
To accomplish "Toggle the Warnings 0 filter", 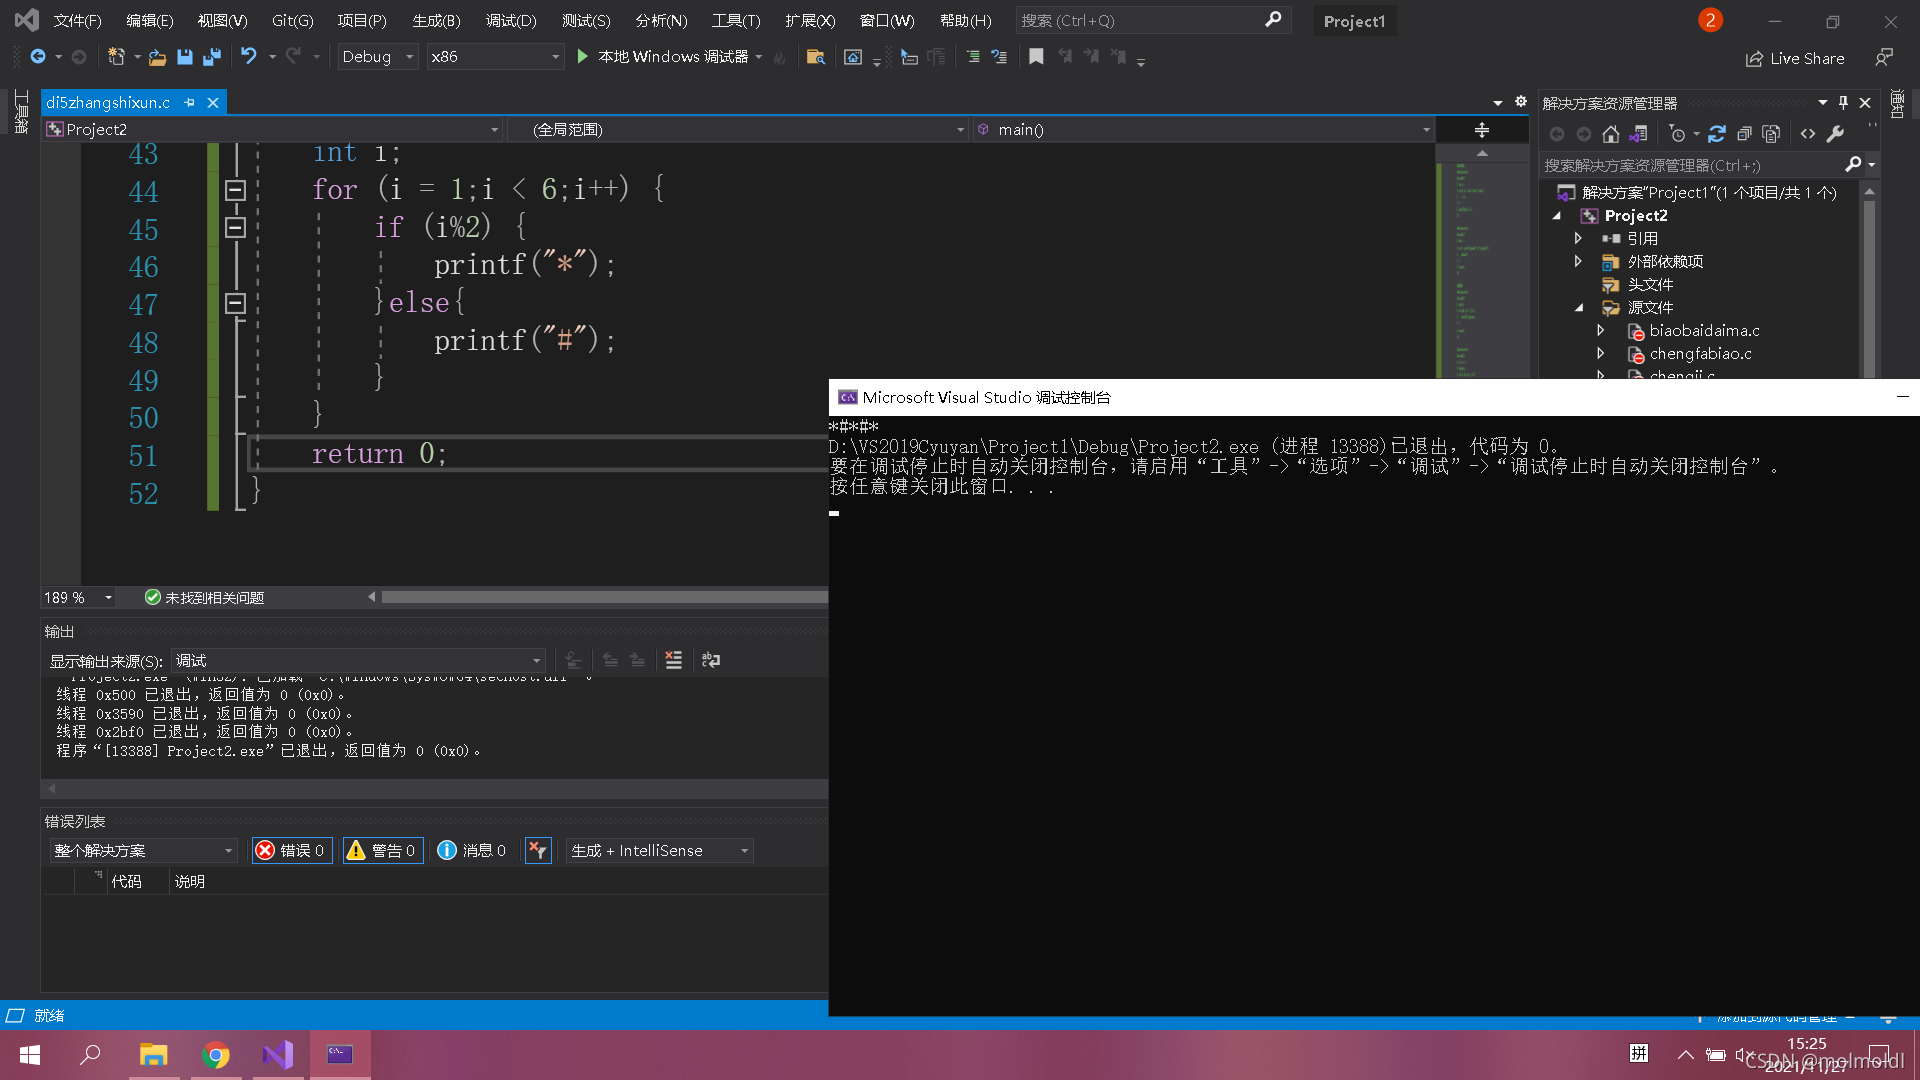I will click(382, 850).
